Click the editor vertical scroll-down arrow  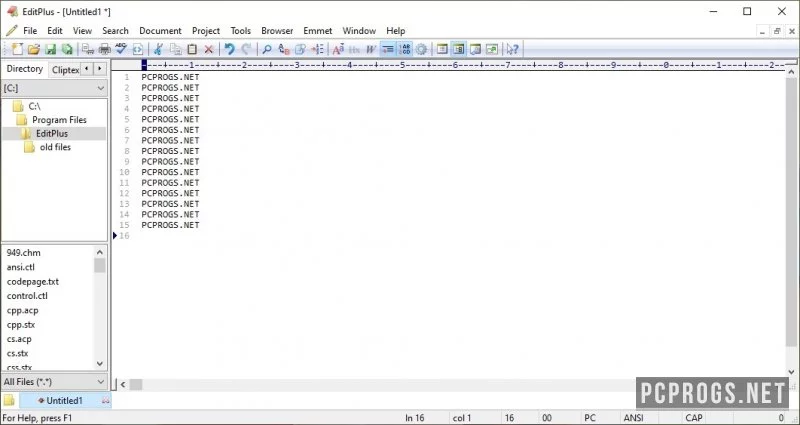tap(791, 372)
